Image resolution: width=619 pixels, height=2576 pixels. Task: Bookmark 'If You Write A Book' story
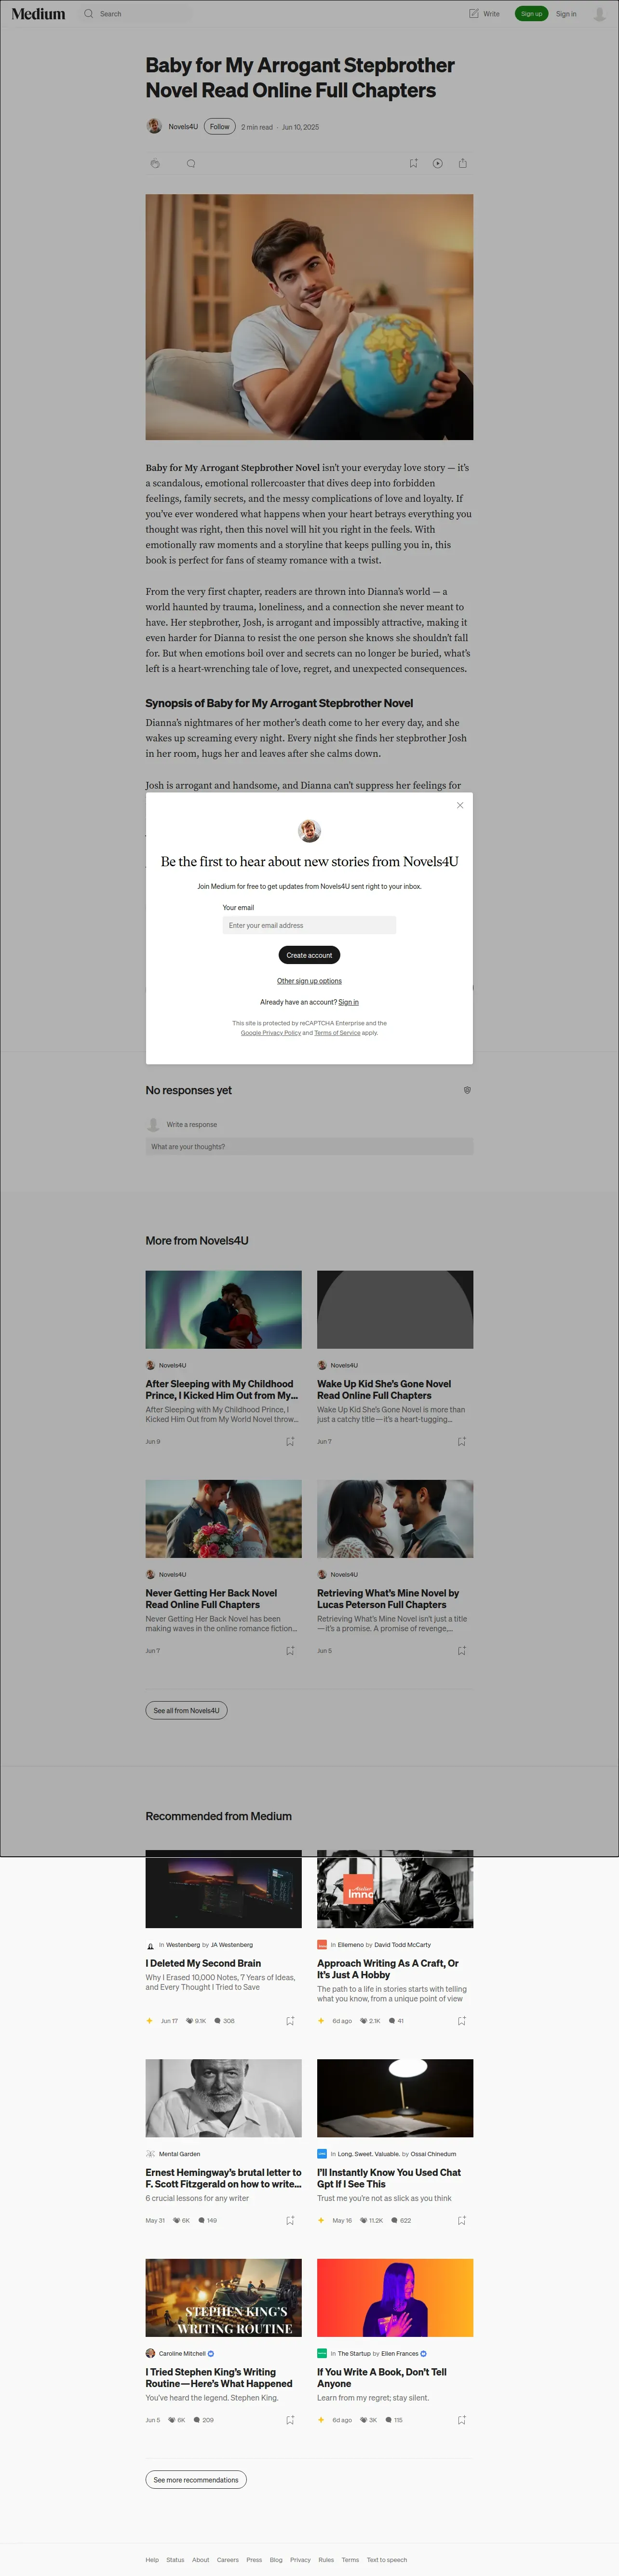pos(462,2420)
